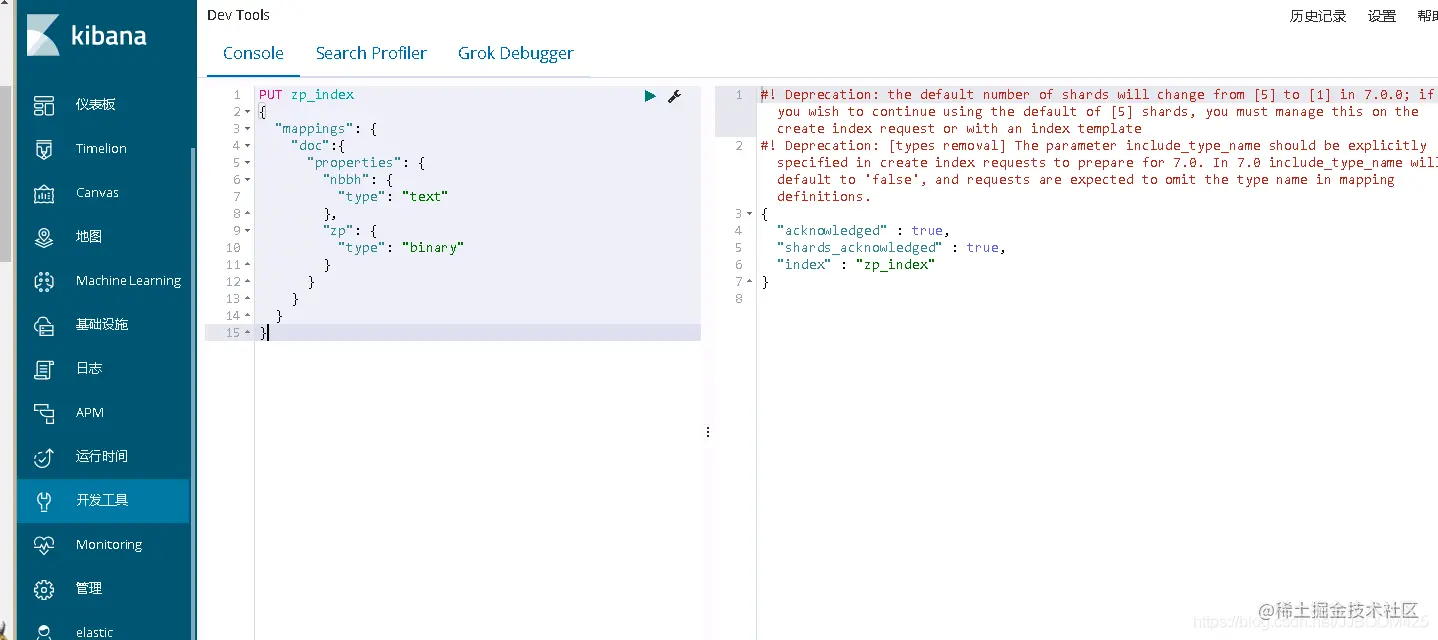This screenshot has height=640, width=1438.
Task: Open the request wrench options icon
Action: [x=674, y=96]
